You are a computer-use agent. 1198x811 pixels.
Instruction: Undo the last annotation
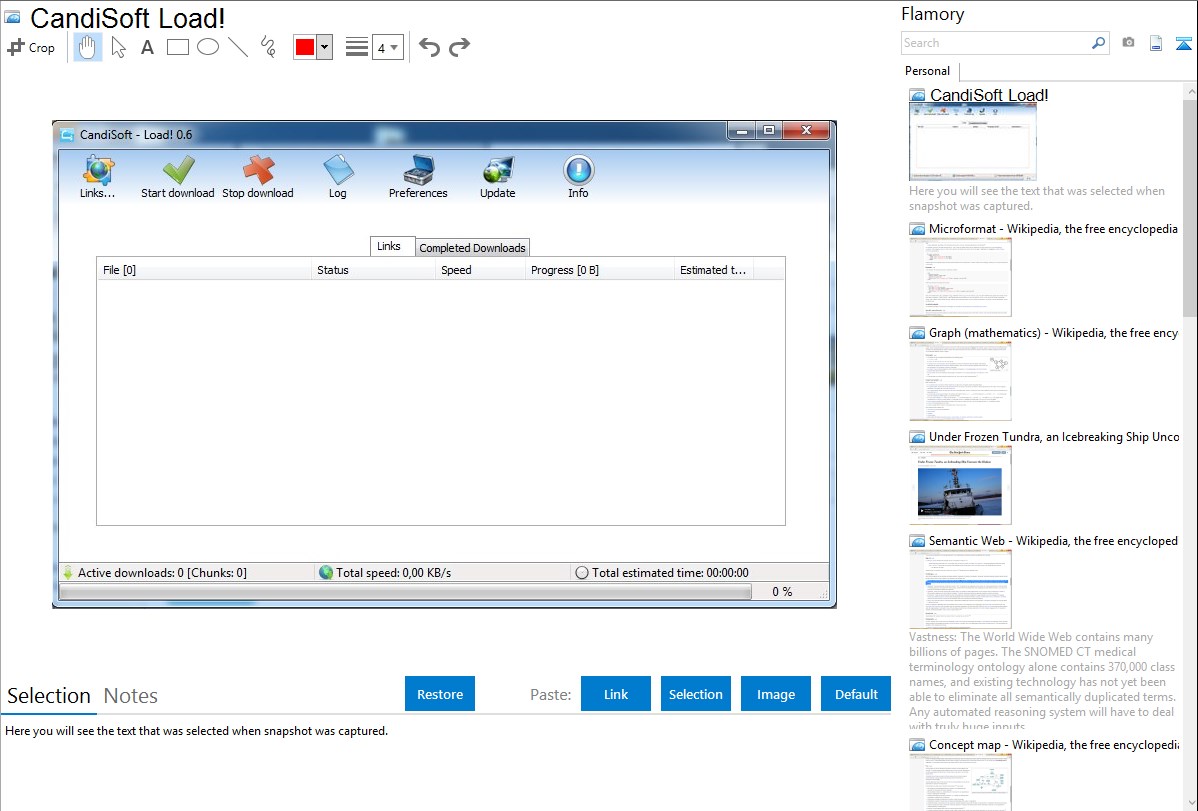(429, 47)
